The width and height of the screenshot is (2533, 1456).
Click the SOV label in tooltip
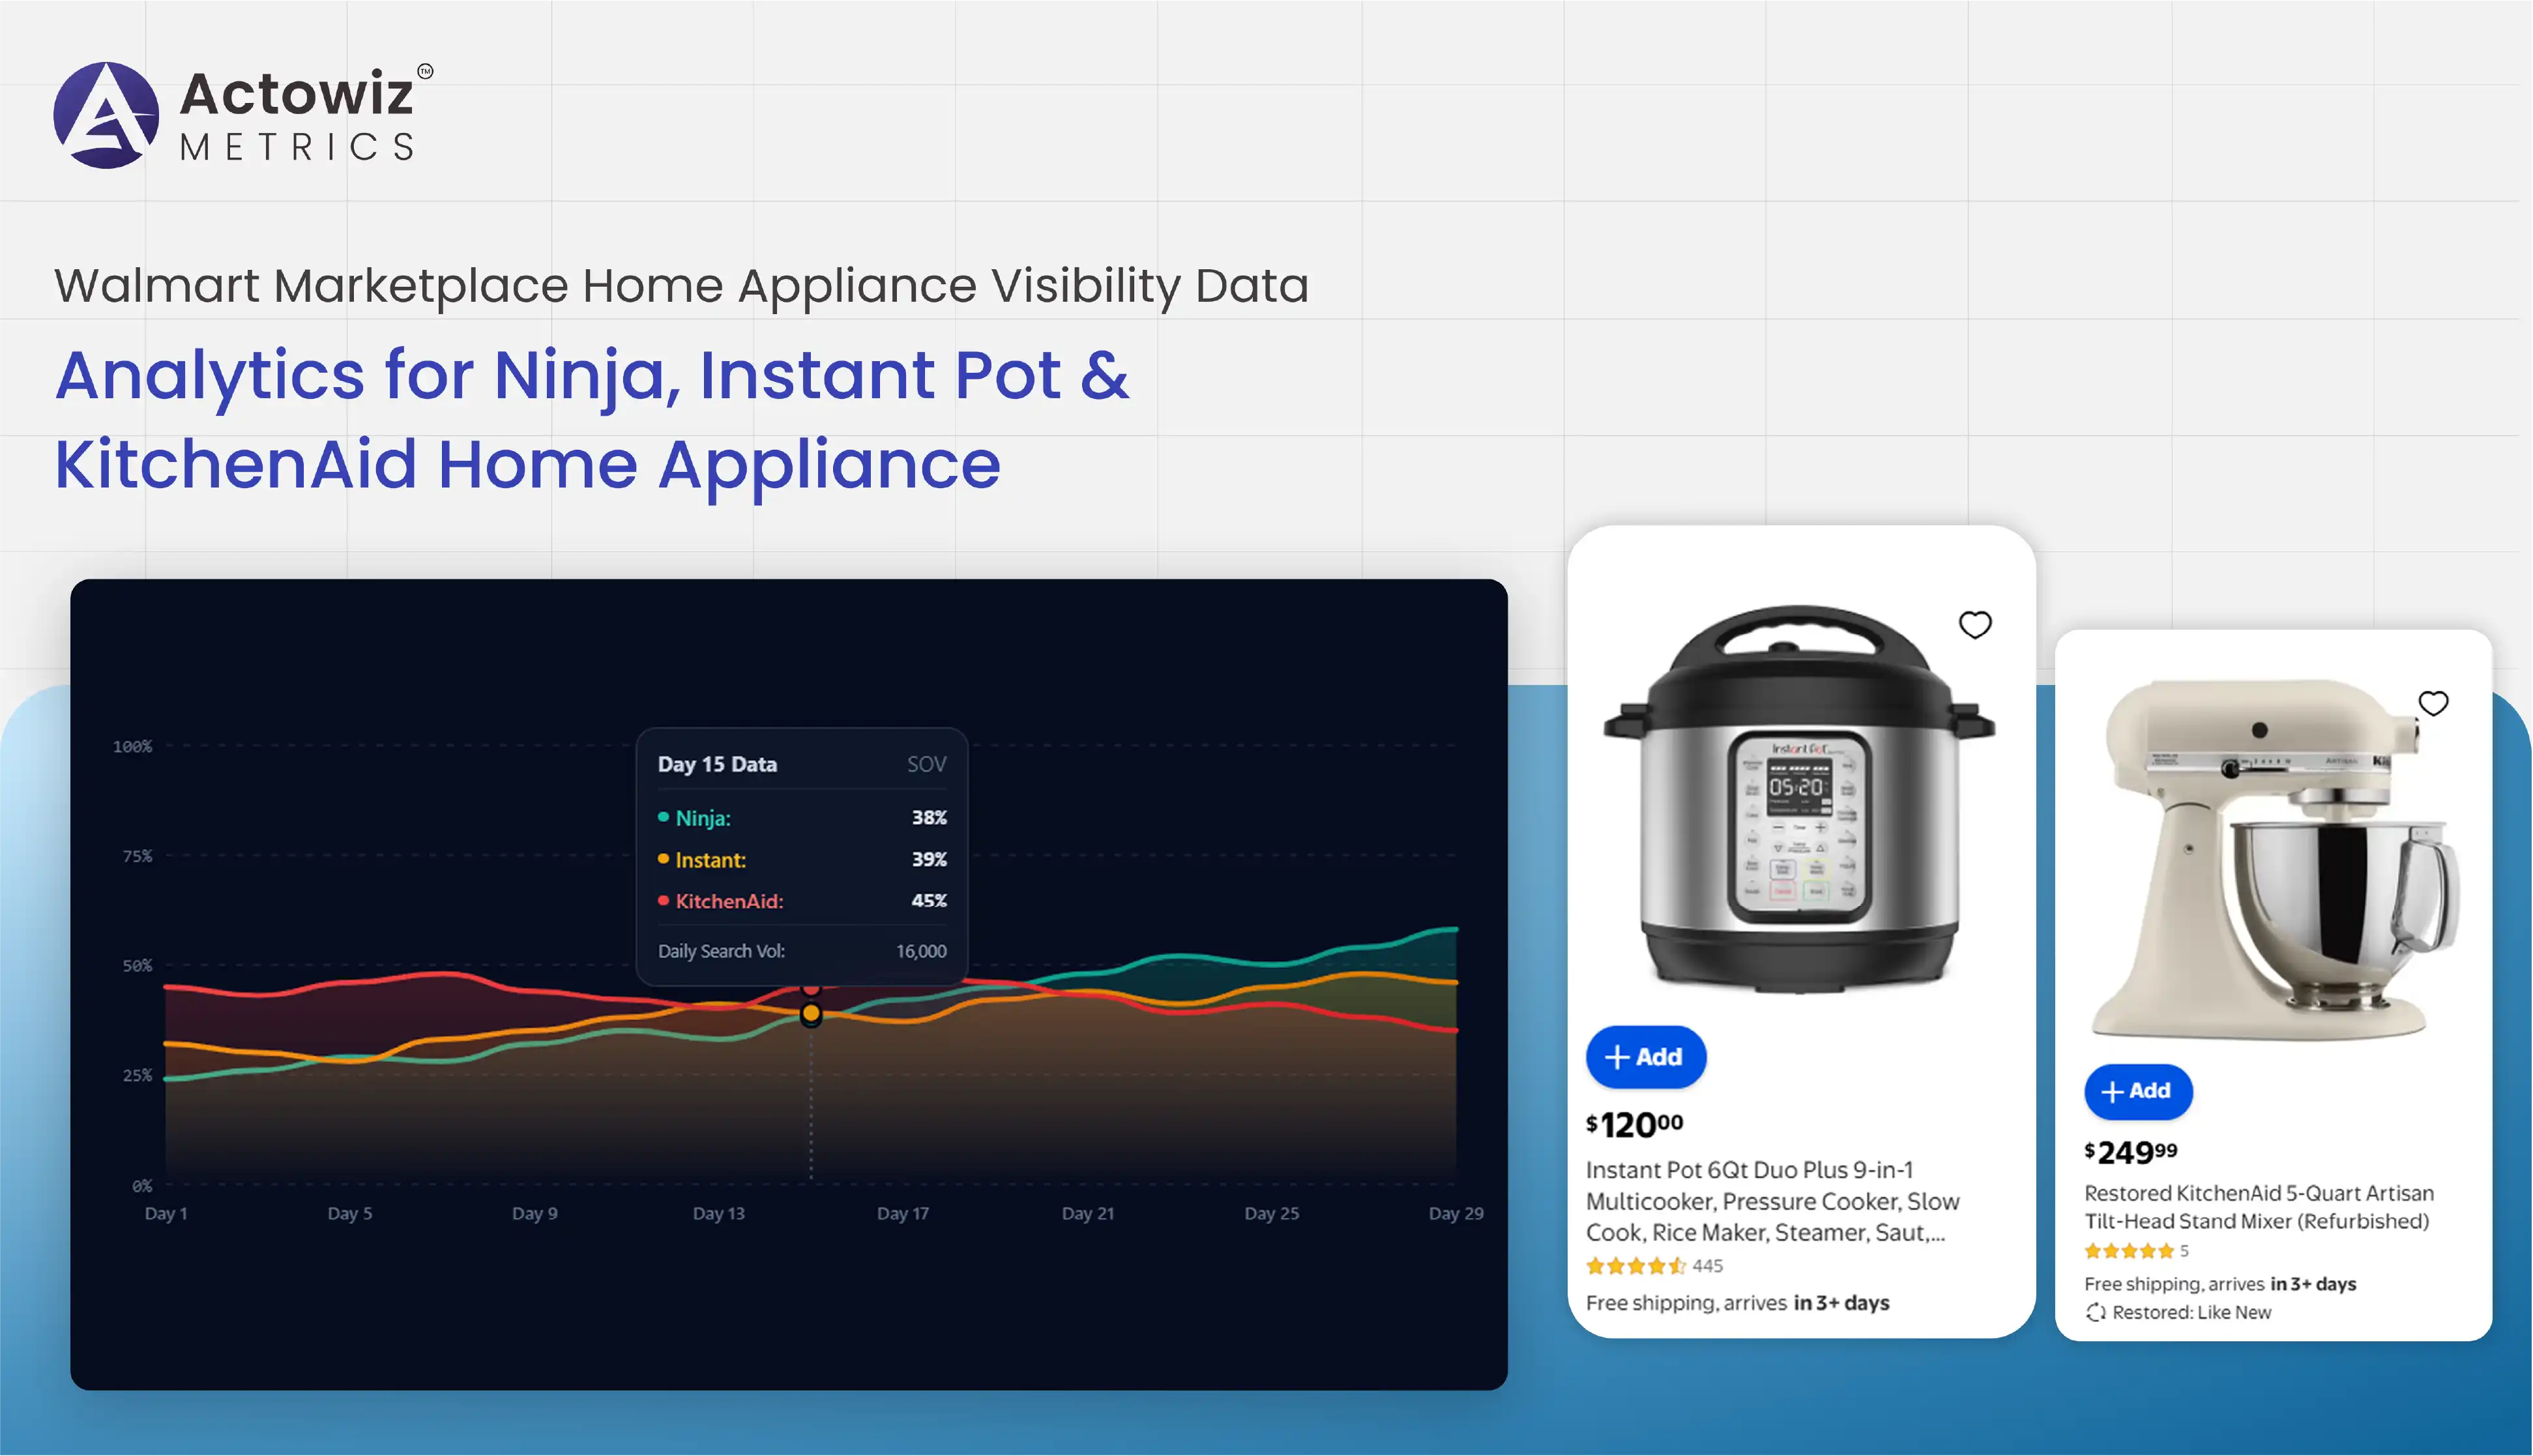[926, 764]
